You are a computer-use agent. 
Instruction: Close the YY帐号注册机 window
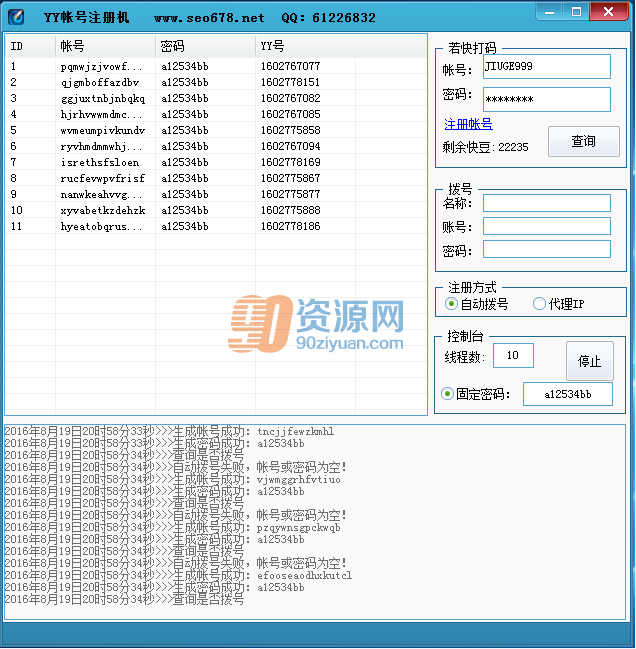pos(608,12)
